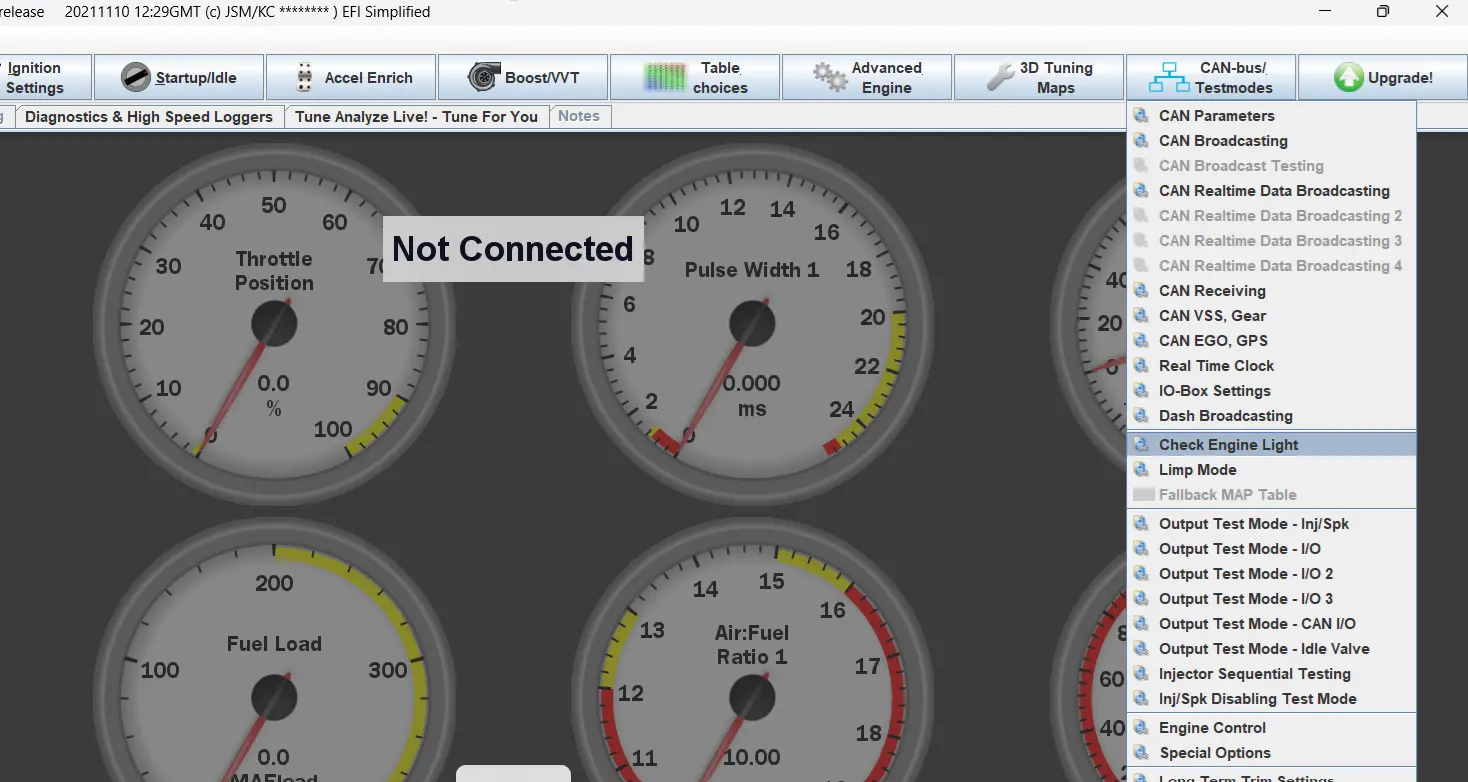This screenshot has height=782, width=1468.
Task: Click the green Upgrade arrow icon
Action: coord(1349,77)
